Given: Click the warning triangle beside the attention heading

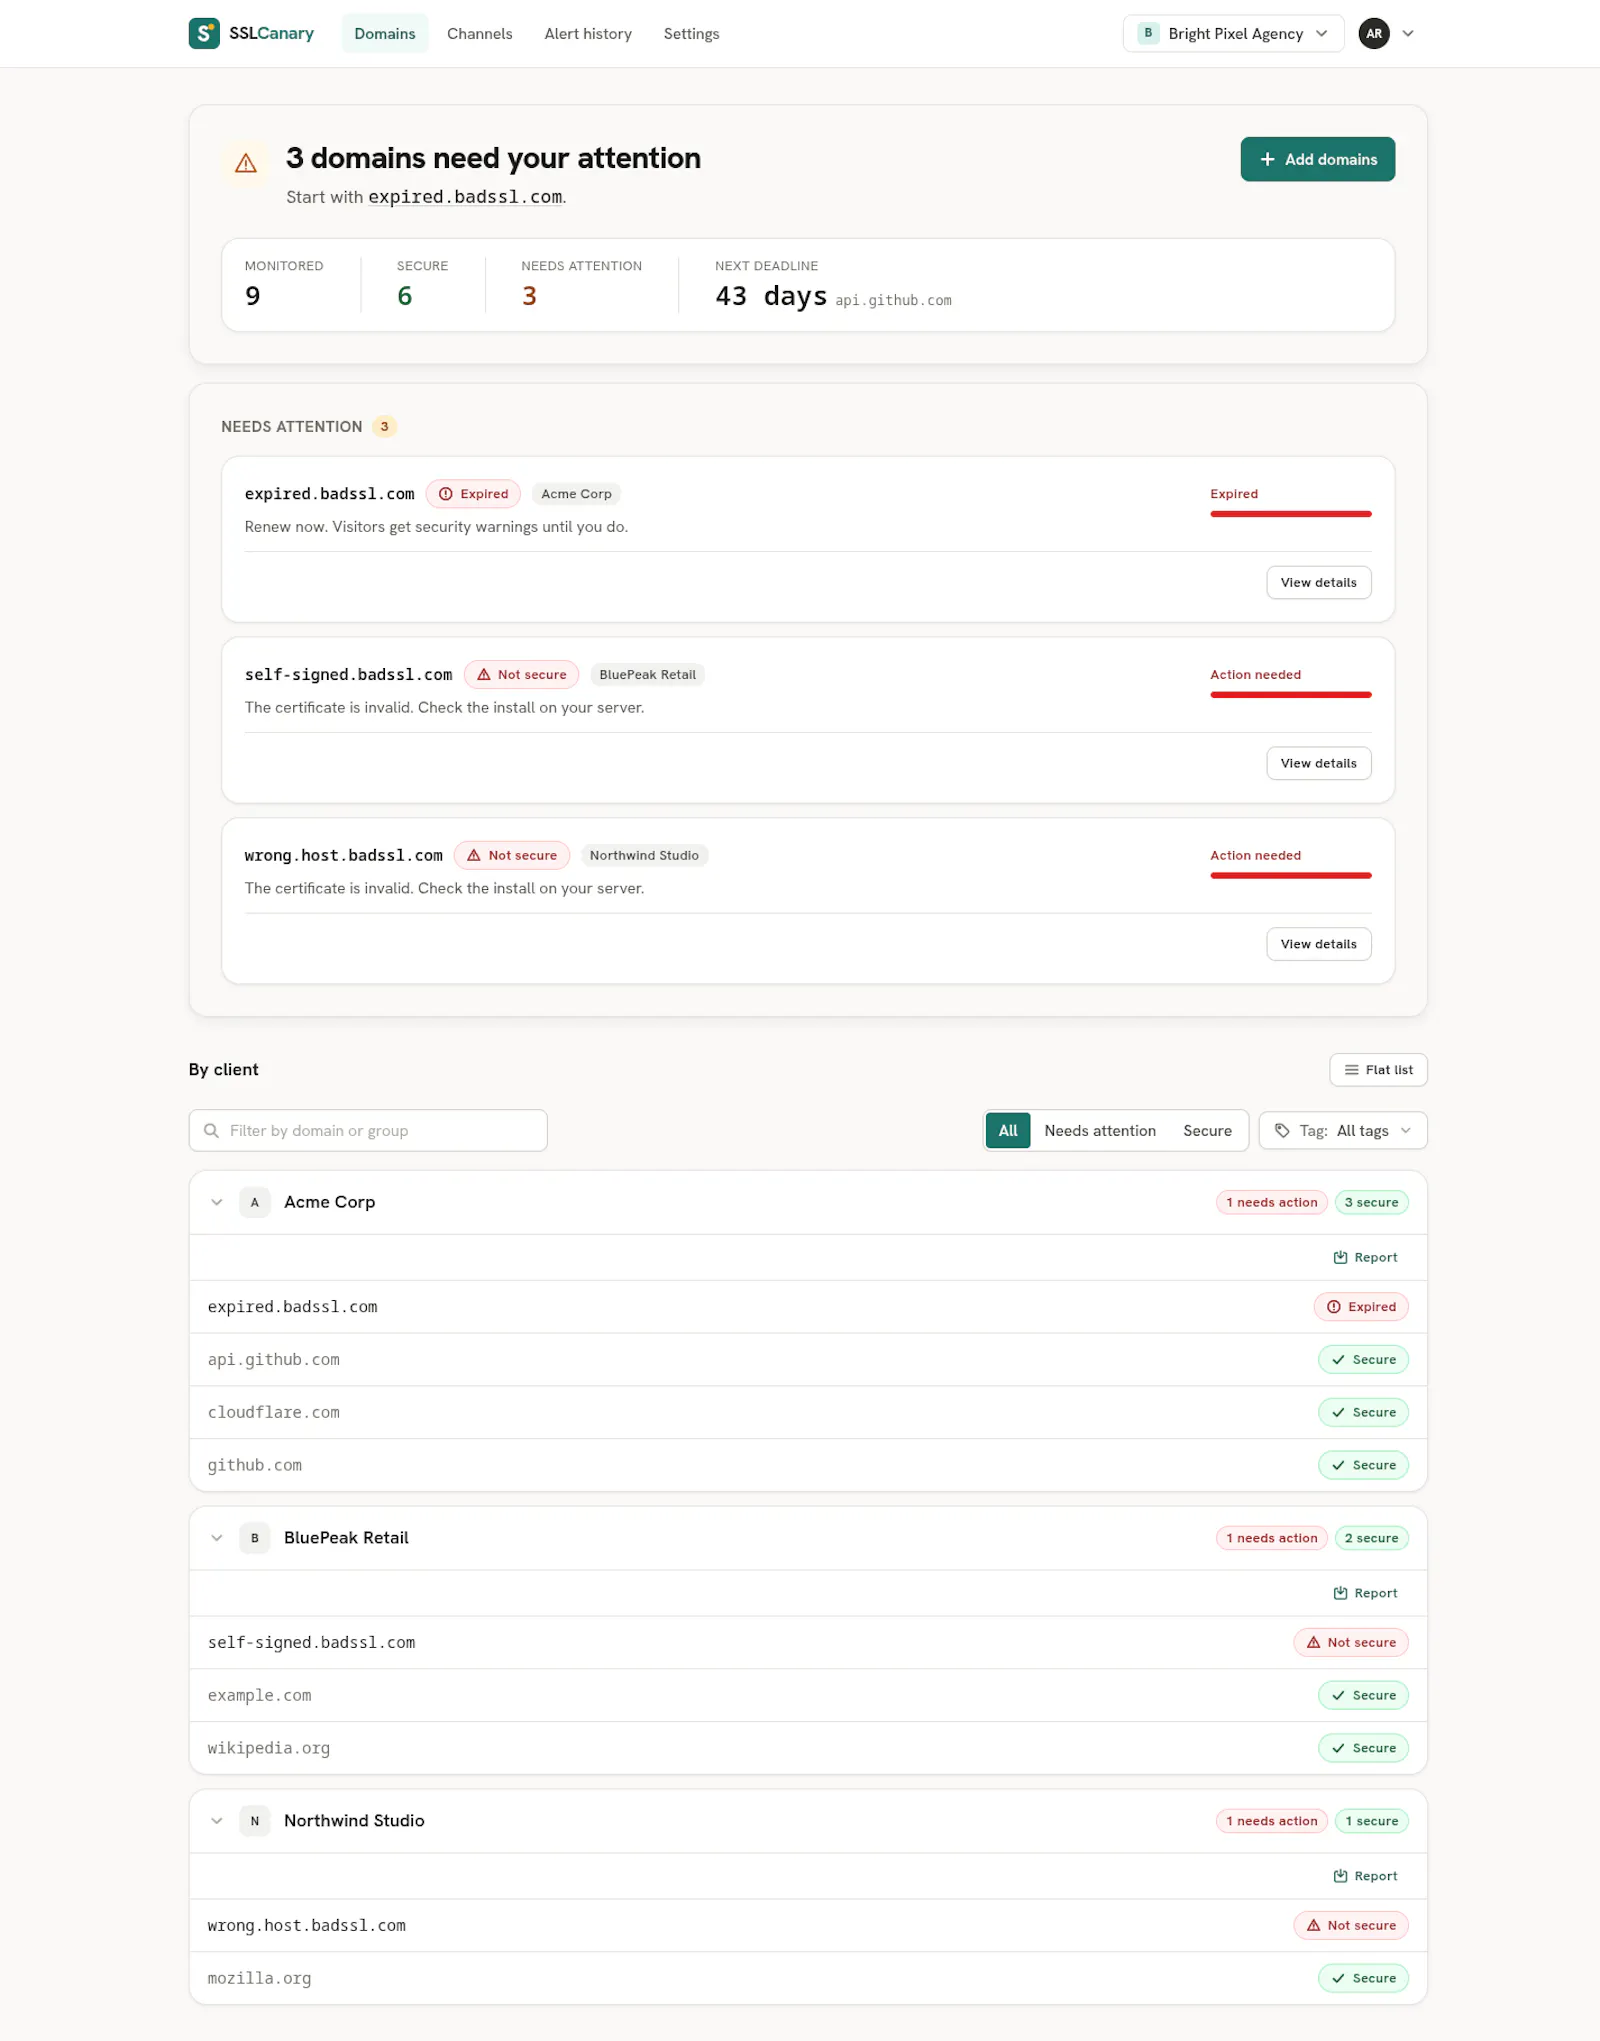Looking at the screenshot, I should tap(246, 163).
